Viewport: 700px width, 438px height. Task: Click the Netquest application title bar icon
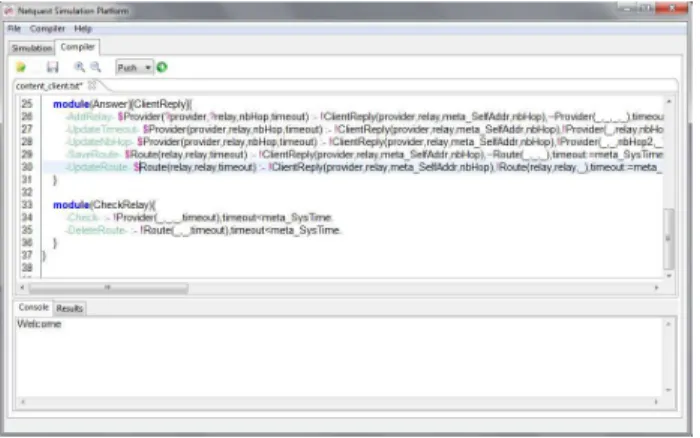point(9,11)
